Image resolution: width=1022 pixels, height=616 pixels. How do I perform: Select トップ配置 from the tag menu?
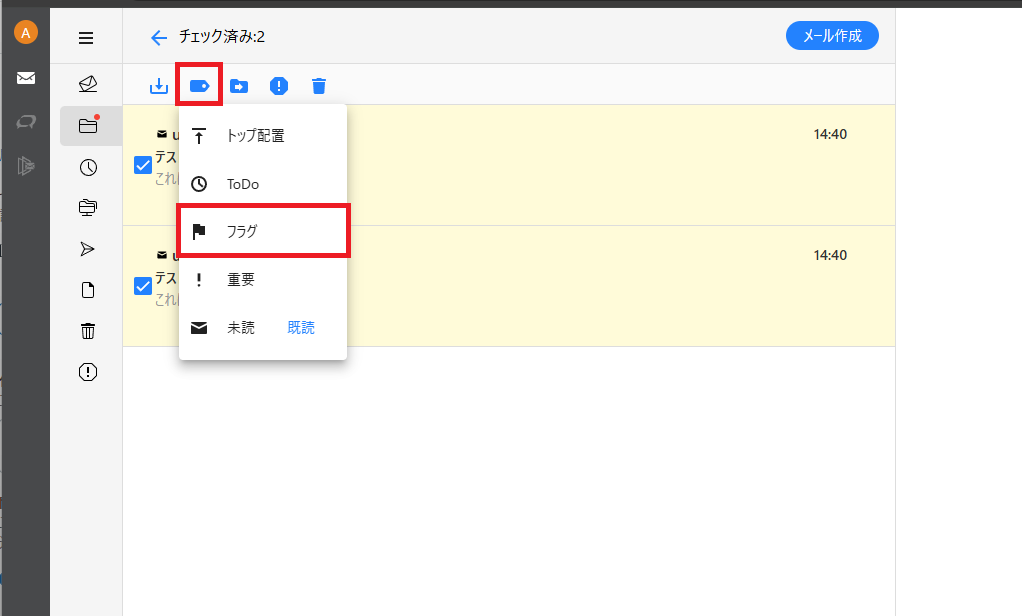coord(263,136)
